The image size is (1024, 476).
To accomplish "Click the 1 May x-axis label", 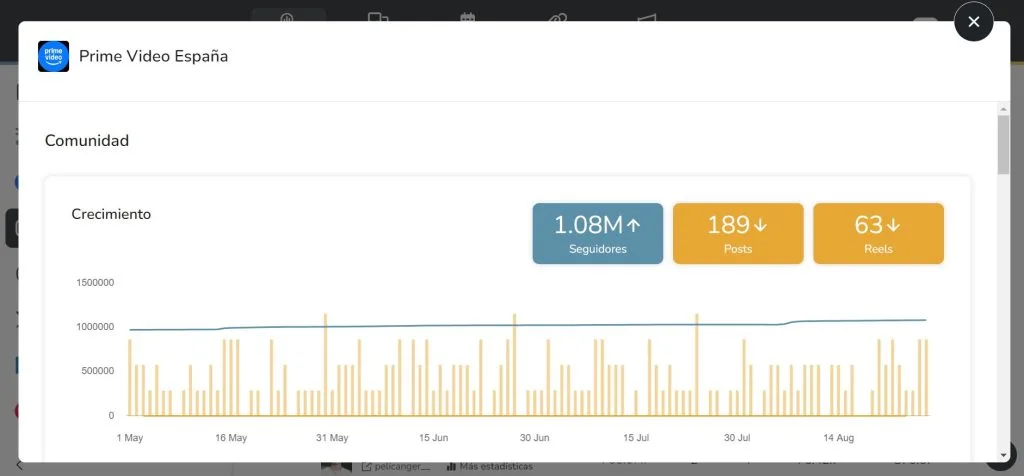I will 129,437.
